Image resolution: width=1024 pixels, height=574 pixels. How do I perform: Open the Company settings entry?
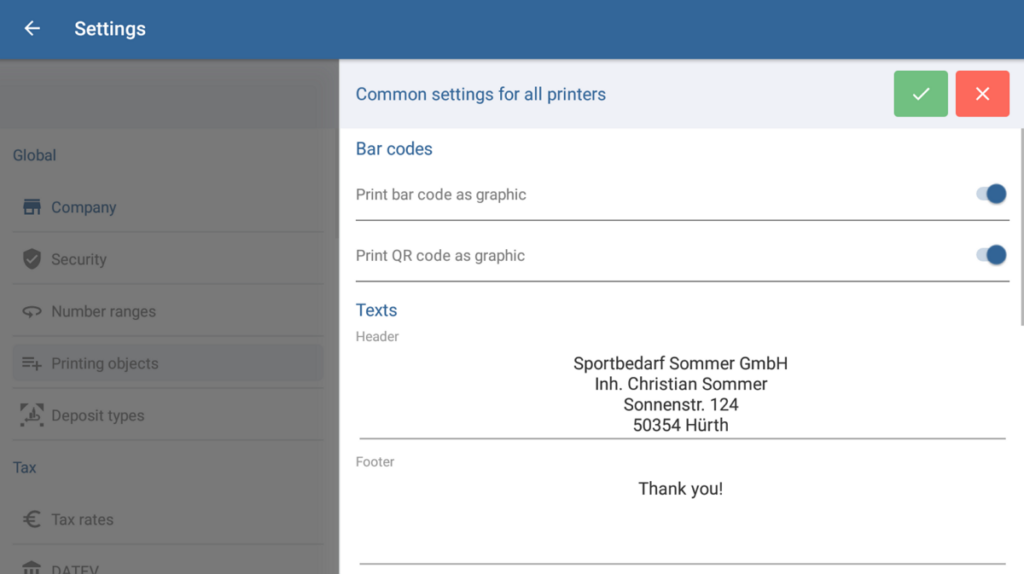pyautogui.click(x=84, y=208)
